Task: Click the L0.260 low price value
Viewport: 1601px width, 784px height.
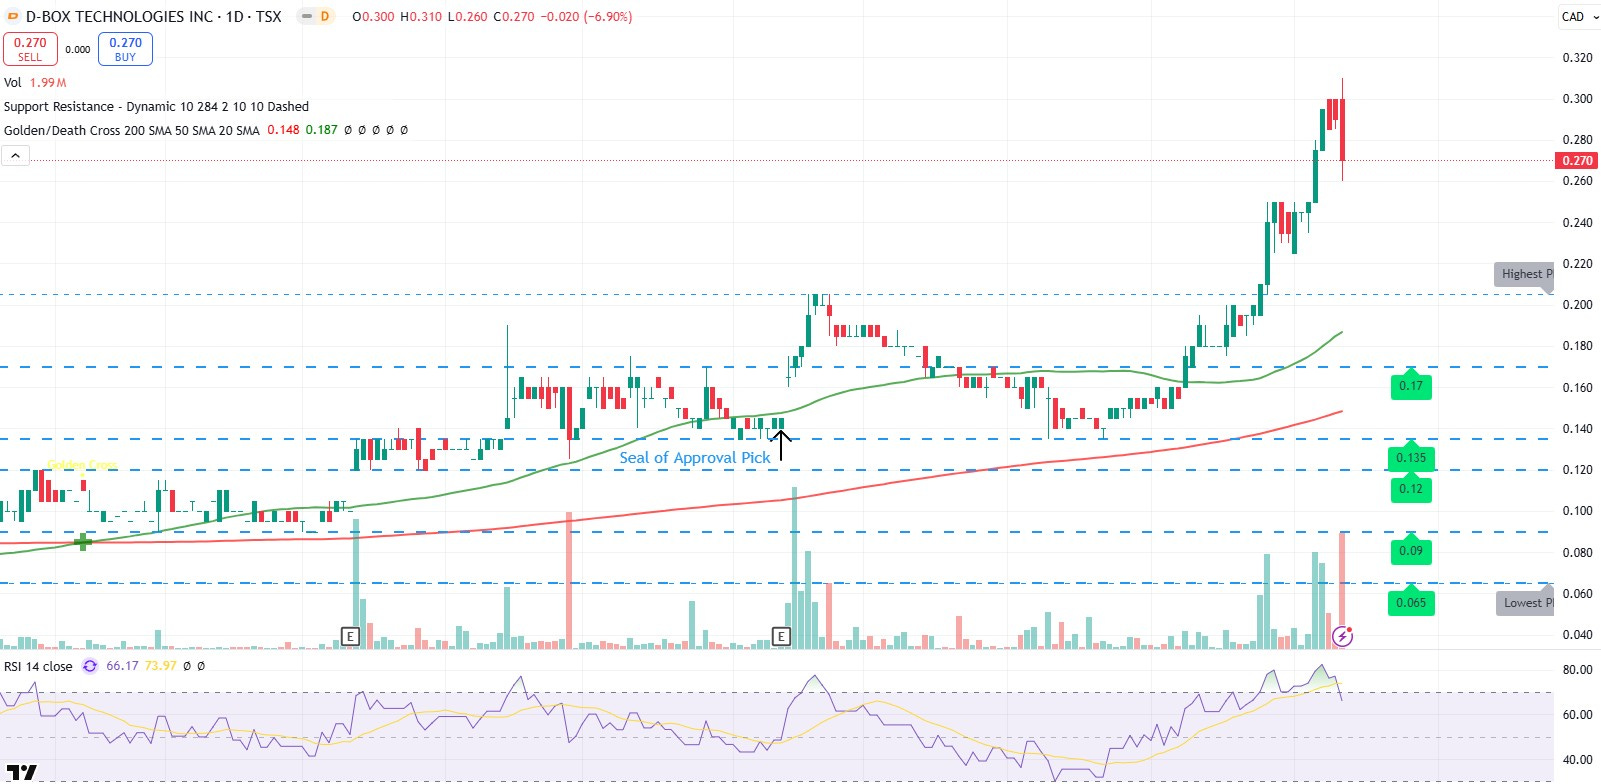Action: pos(467,17)
